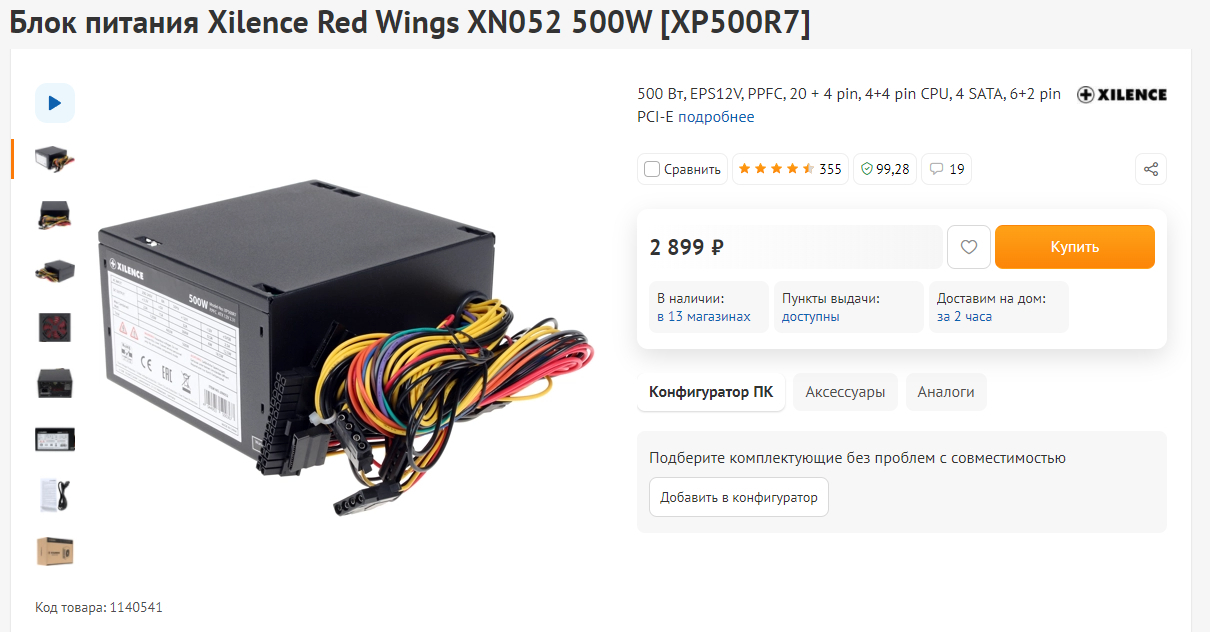Open the star rating with 355 reviews
Screen dimensions: 1210x632
pyautogui.click(x=790, y=169)
